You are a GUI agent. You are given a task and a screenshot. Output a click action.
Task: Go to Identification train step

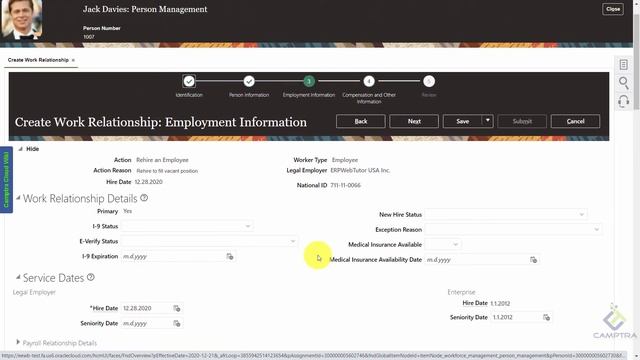tap(189, 81)
